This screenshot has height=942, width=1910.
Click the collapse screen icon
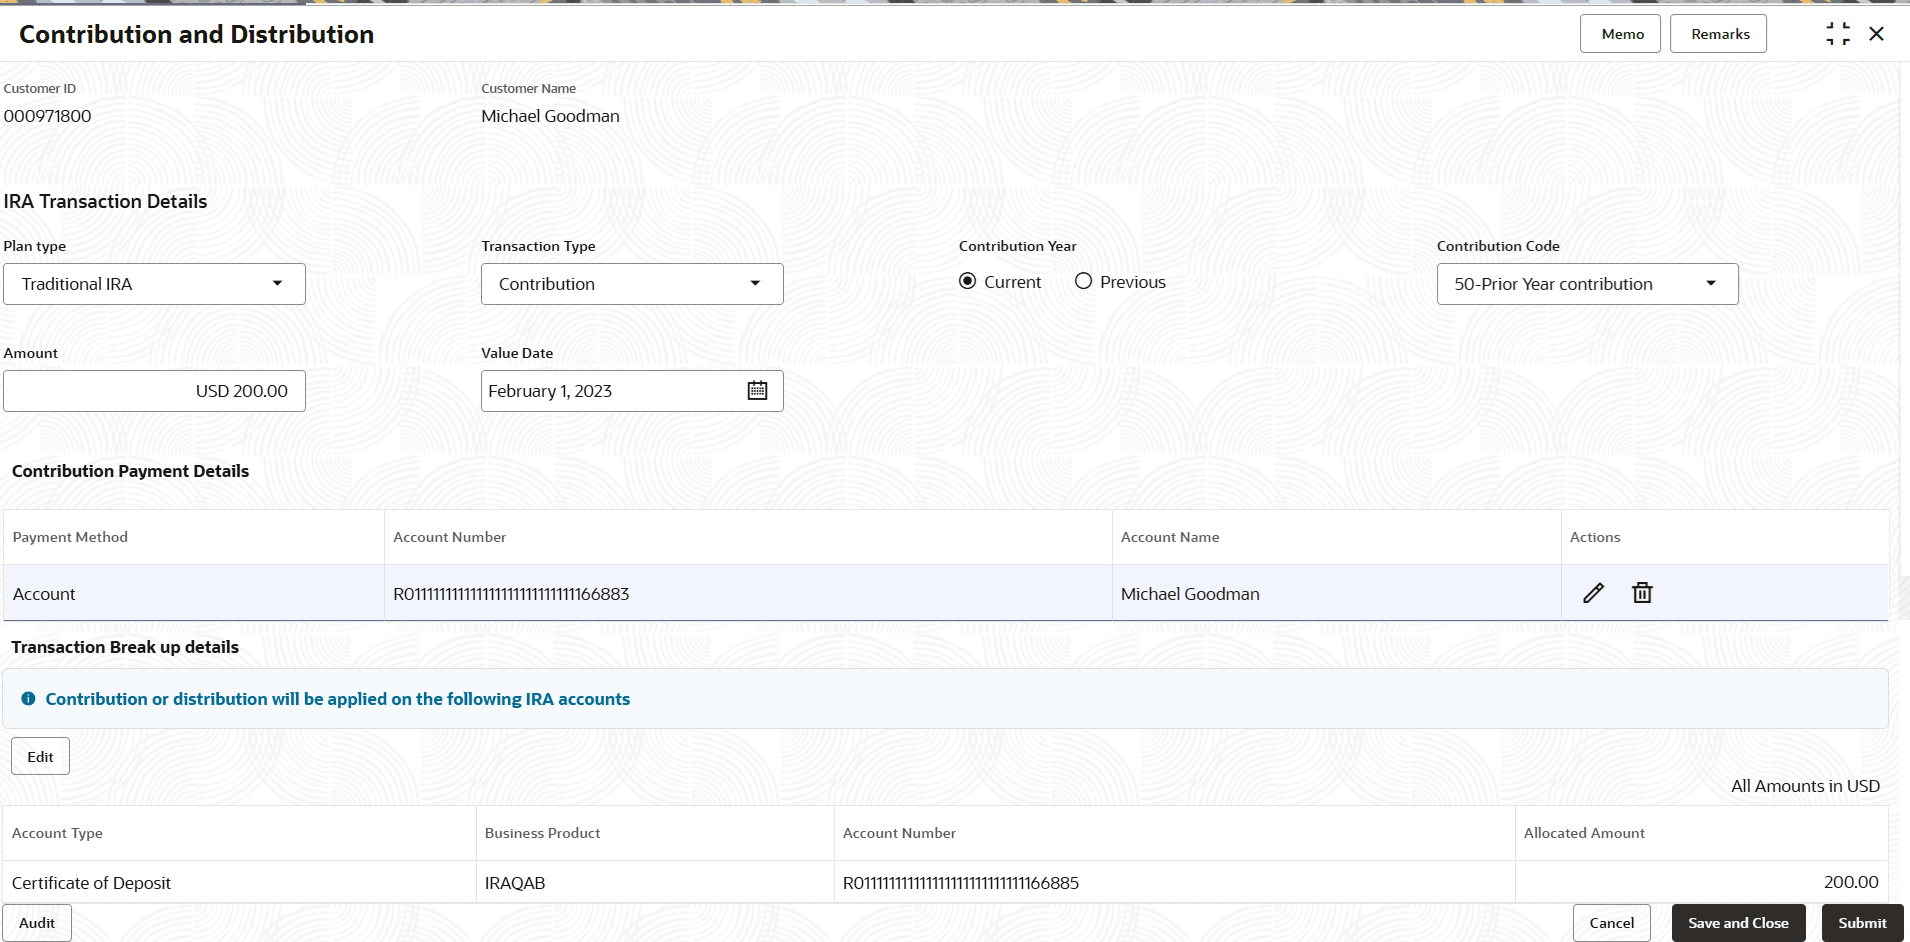pyautogui.click(x=1837, y=34)
